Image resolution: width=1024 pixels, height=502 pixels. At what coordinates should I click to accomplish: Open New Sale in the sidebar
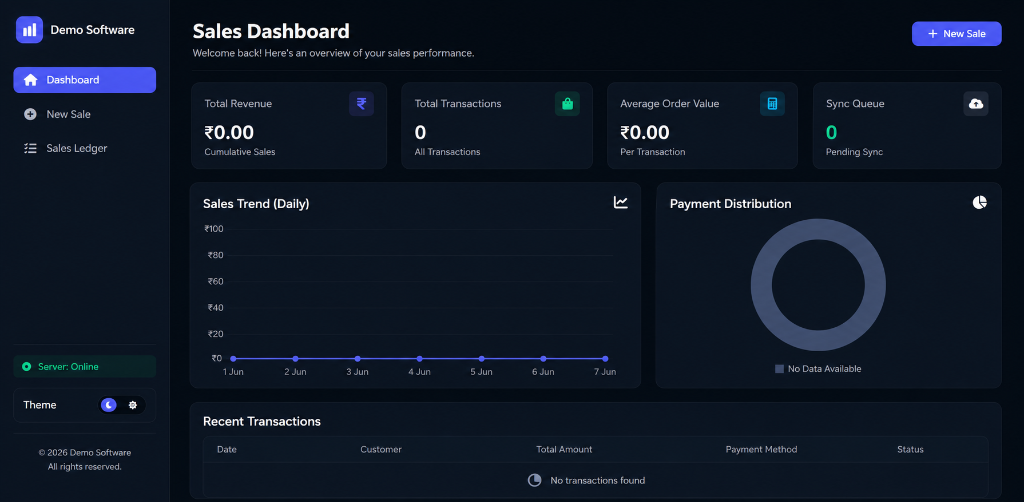coord(85,114)
